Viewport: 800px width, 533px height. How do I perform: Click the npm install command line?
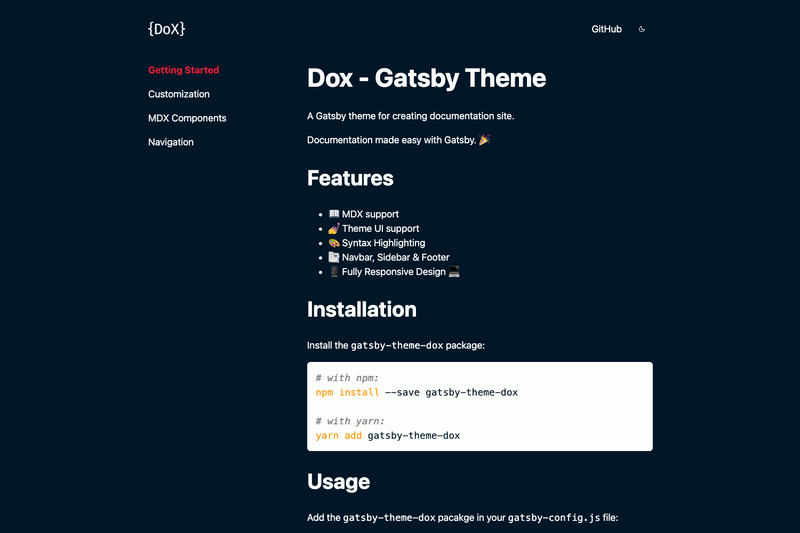pos(416,392)
